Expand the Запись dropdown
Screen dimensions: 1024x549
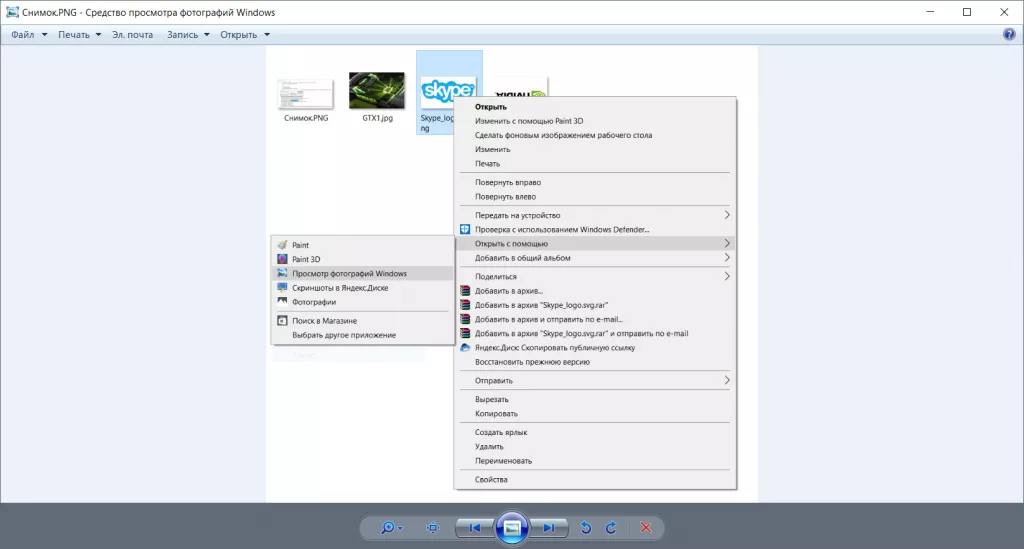(187, 35)
